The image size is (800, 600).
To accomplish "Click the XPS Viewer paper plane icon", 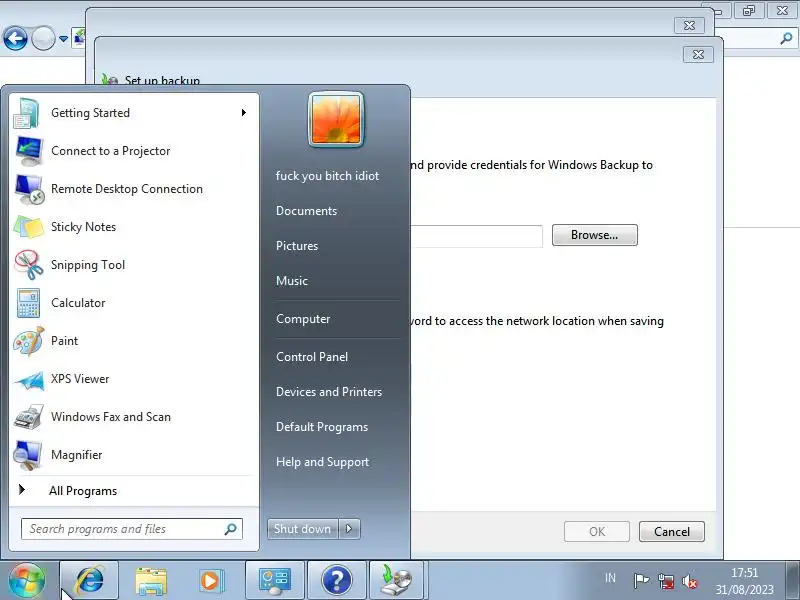I will point(29,379).
